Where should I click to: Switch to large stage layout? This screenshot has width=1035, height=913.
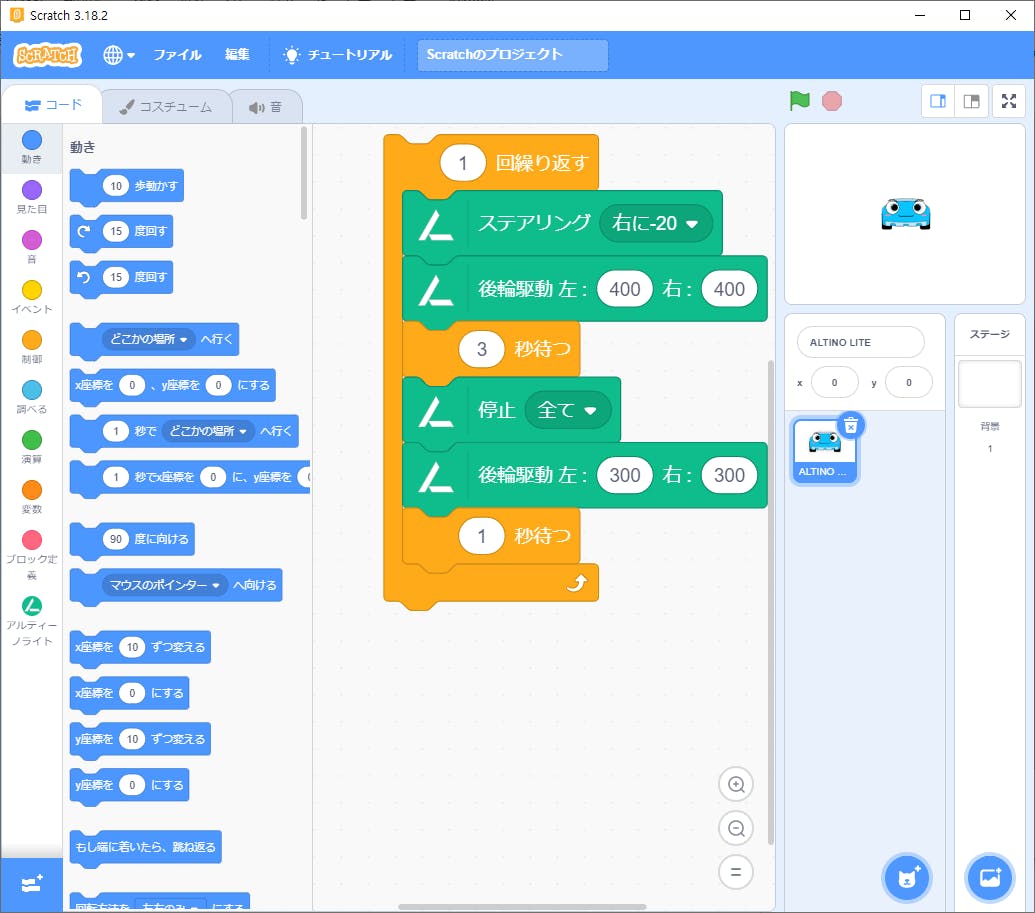coord(971,101)
